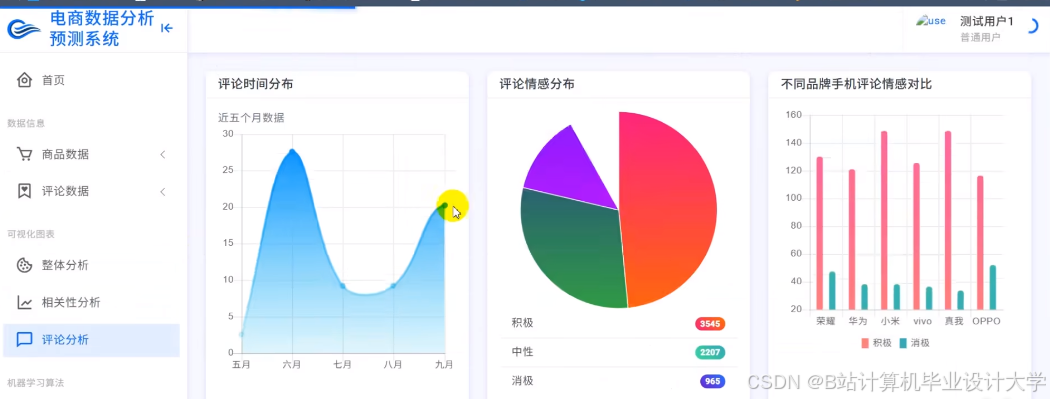The image size is (1050, 399).
Task: Click the 消极 row with 965 badge
Action: tap(619, 381)
